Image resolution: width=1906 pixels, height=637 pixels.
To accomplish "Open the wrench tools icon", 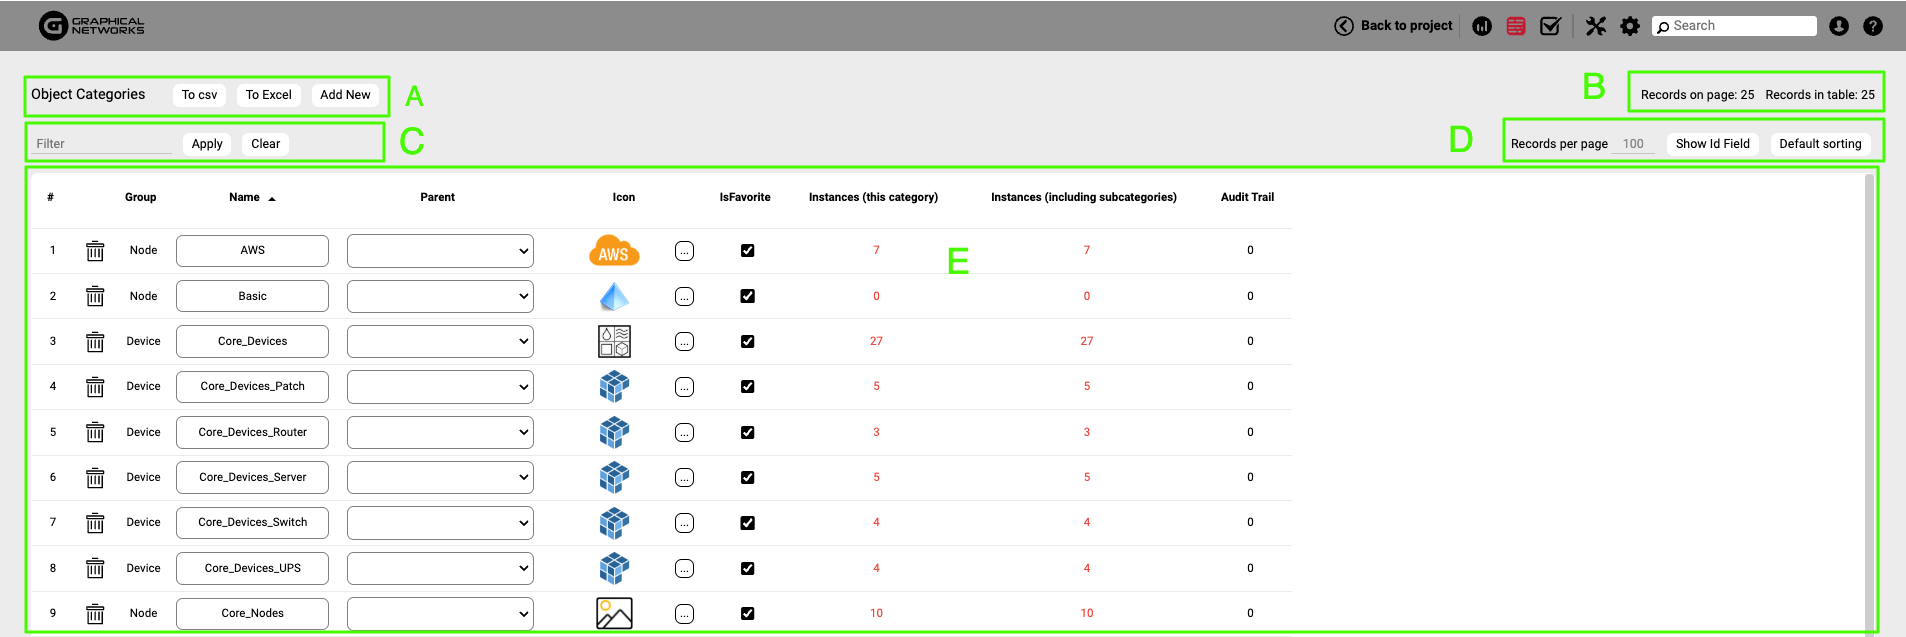I will (x=1596, y=26).
